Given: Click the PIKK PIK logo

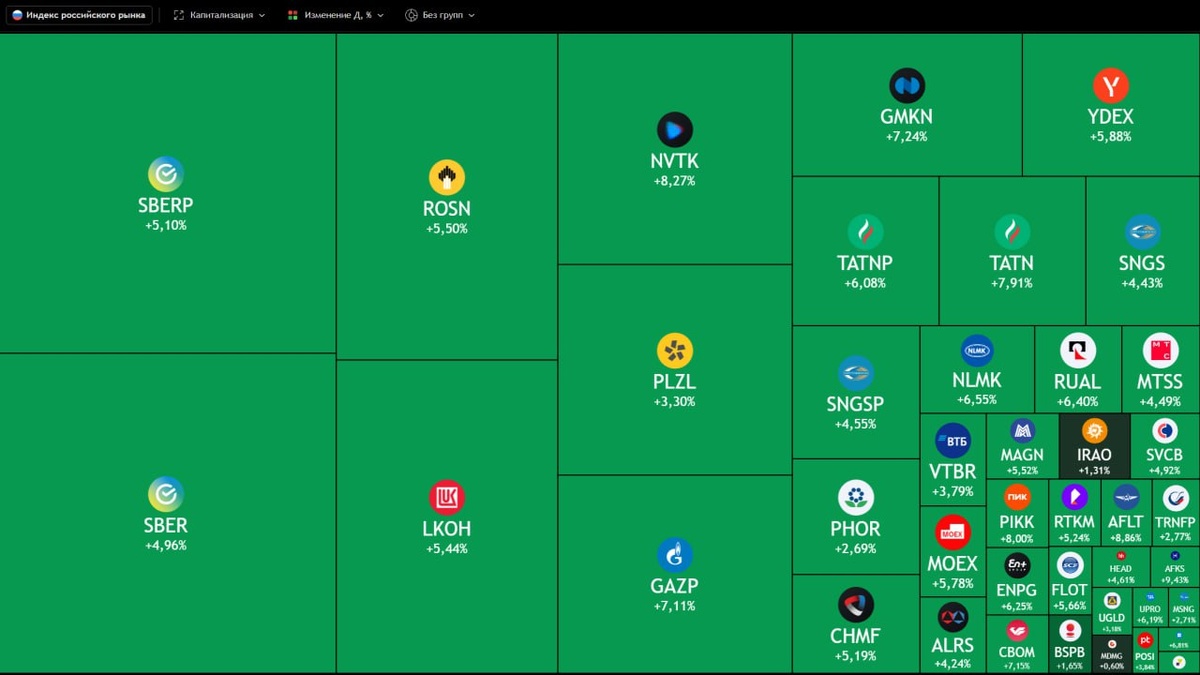Looking at the screenshot, I should coord(1017,497).
